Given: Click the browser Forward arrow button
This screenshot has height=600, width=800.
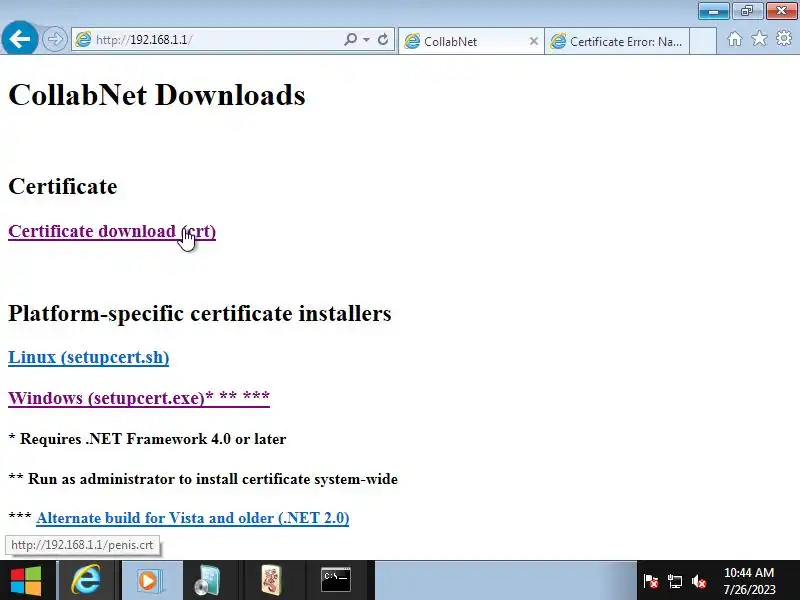Looking at the screenshot, I should tap(55, 39).
